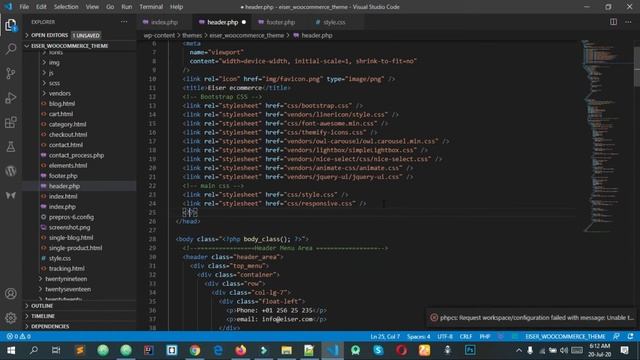Image resolution: width=640 pixels, height=360 pixels.
Task: Open the Terminal menu
Action: 151,7
